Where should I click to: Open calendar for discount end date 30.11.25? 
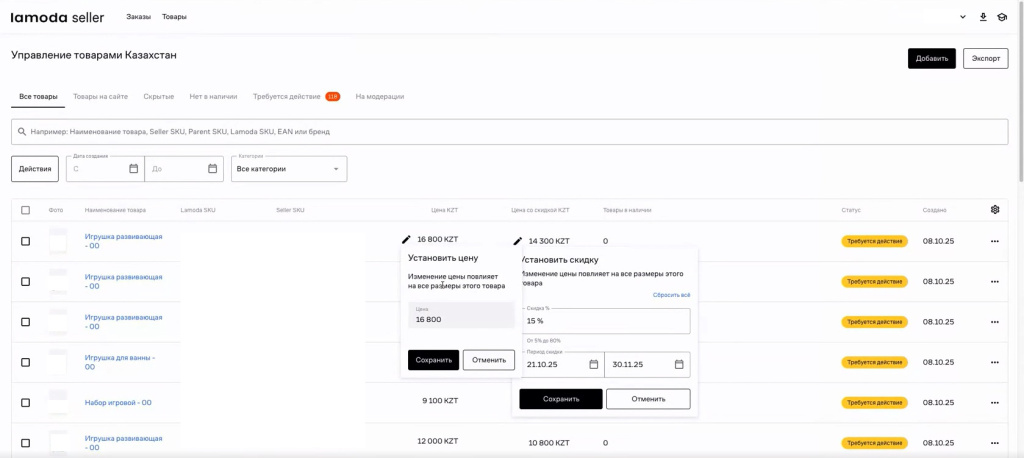coord(679,365)
